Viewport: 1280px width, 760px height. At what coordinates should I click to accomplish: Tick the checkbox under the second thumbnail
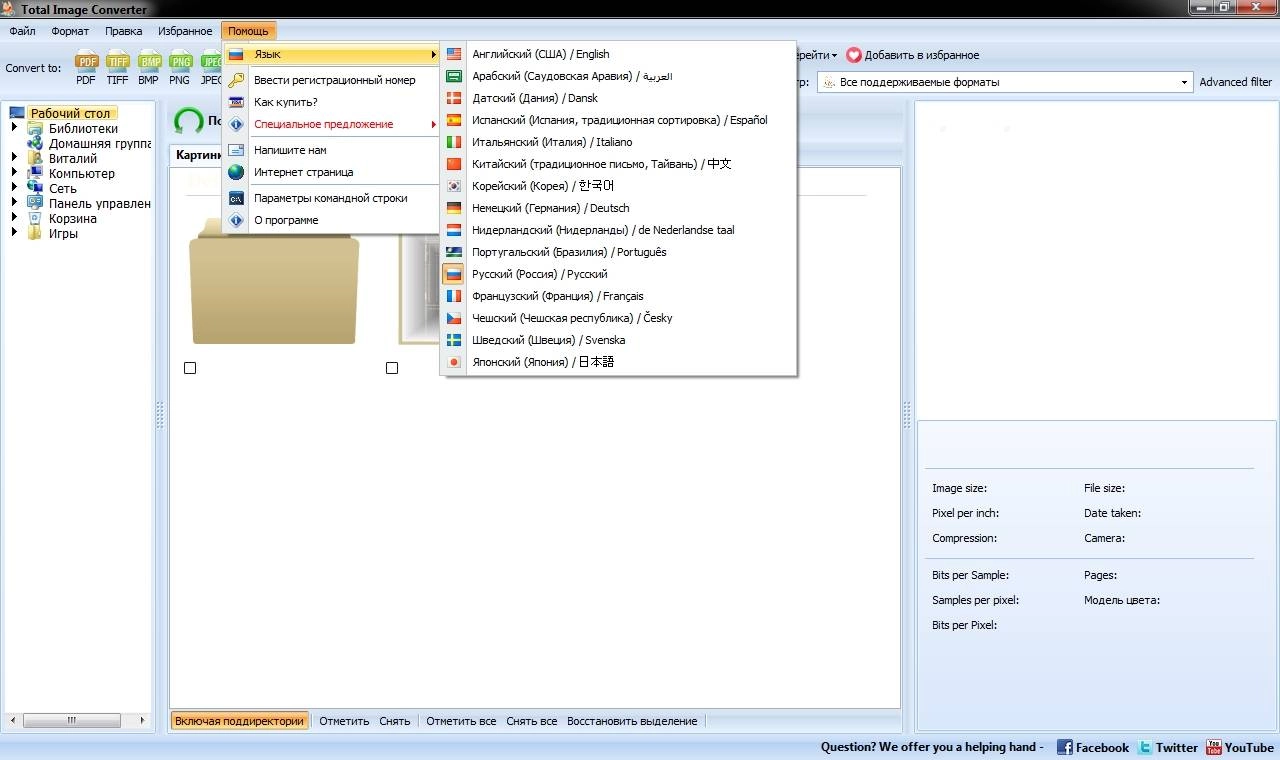pos(392,368)
